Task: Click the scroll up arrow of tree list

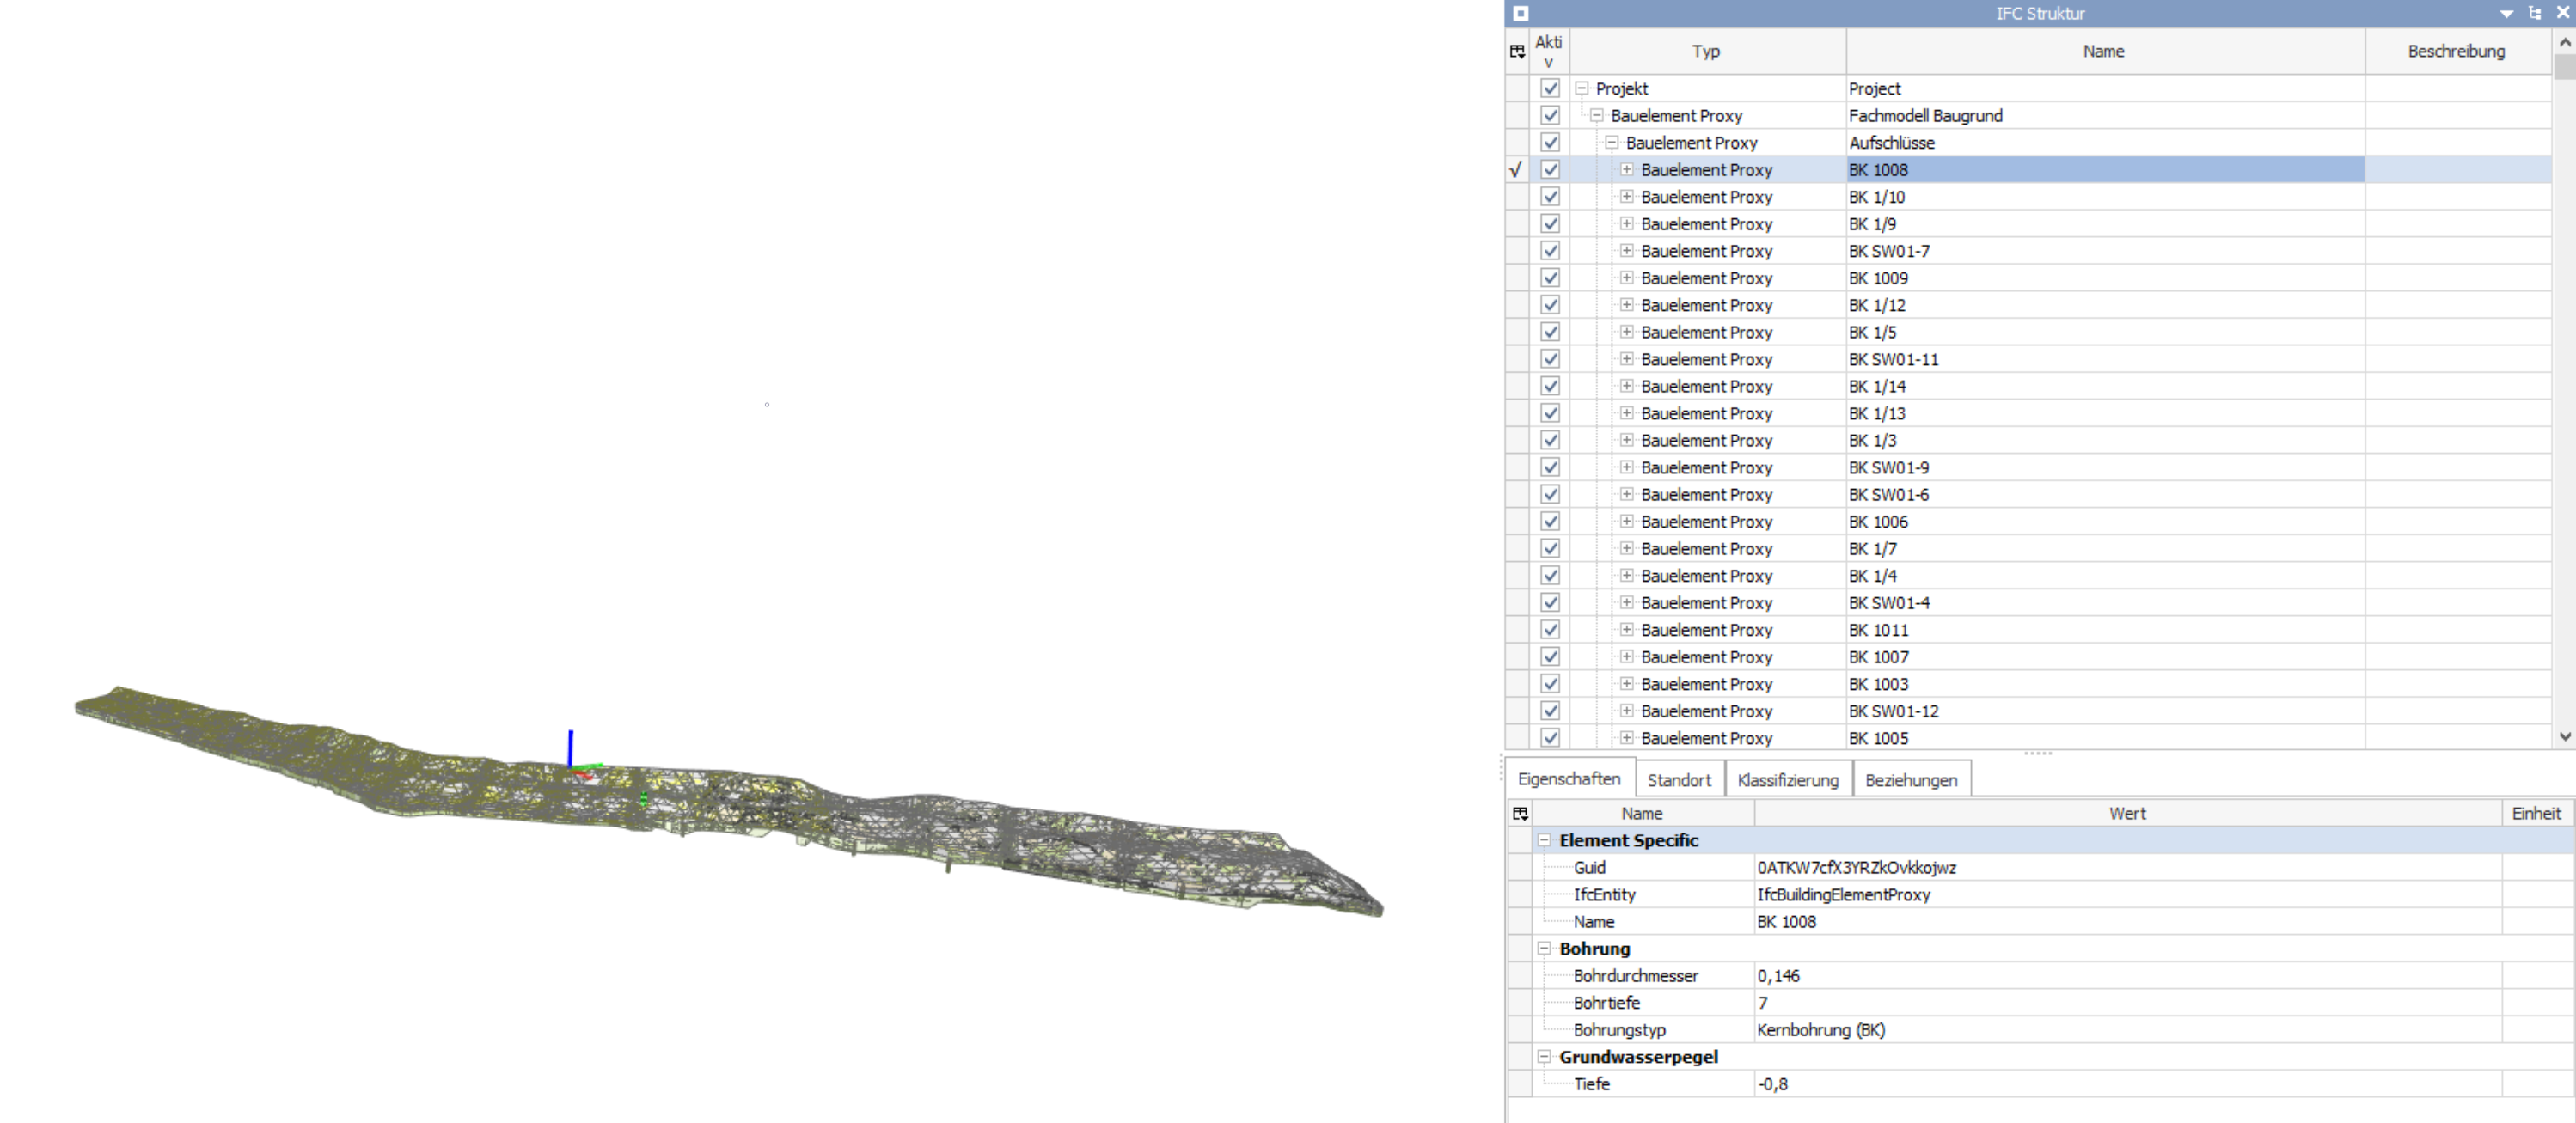Action: pos(2564,42)
